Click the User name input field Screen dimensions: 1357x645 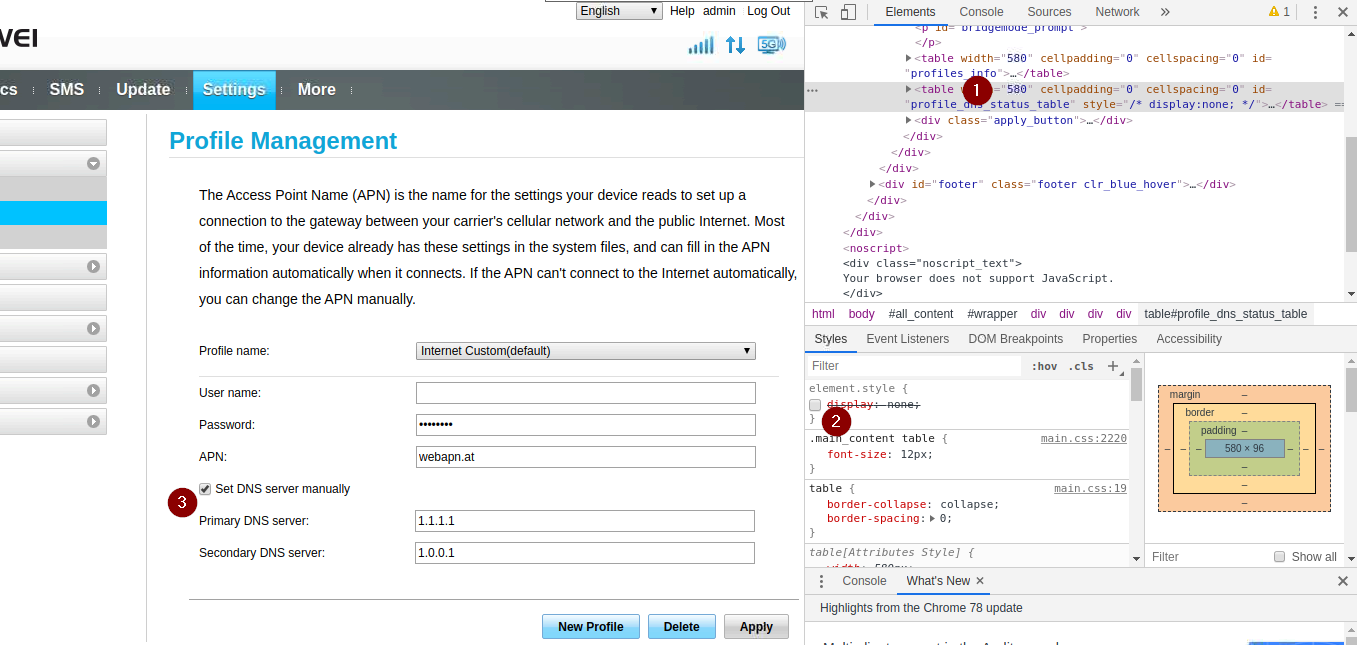tap(586, 393)
